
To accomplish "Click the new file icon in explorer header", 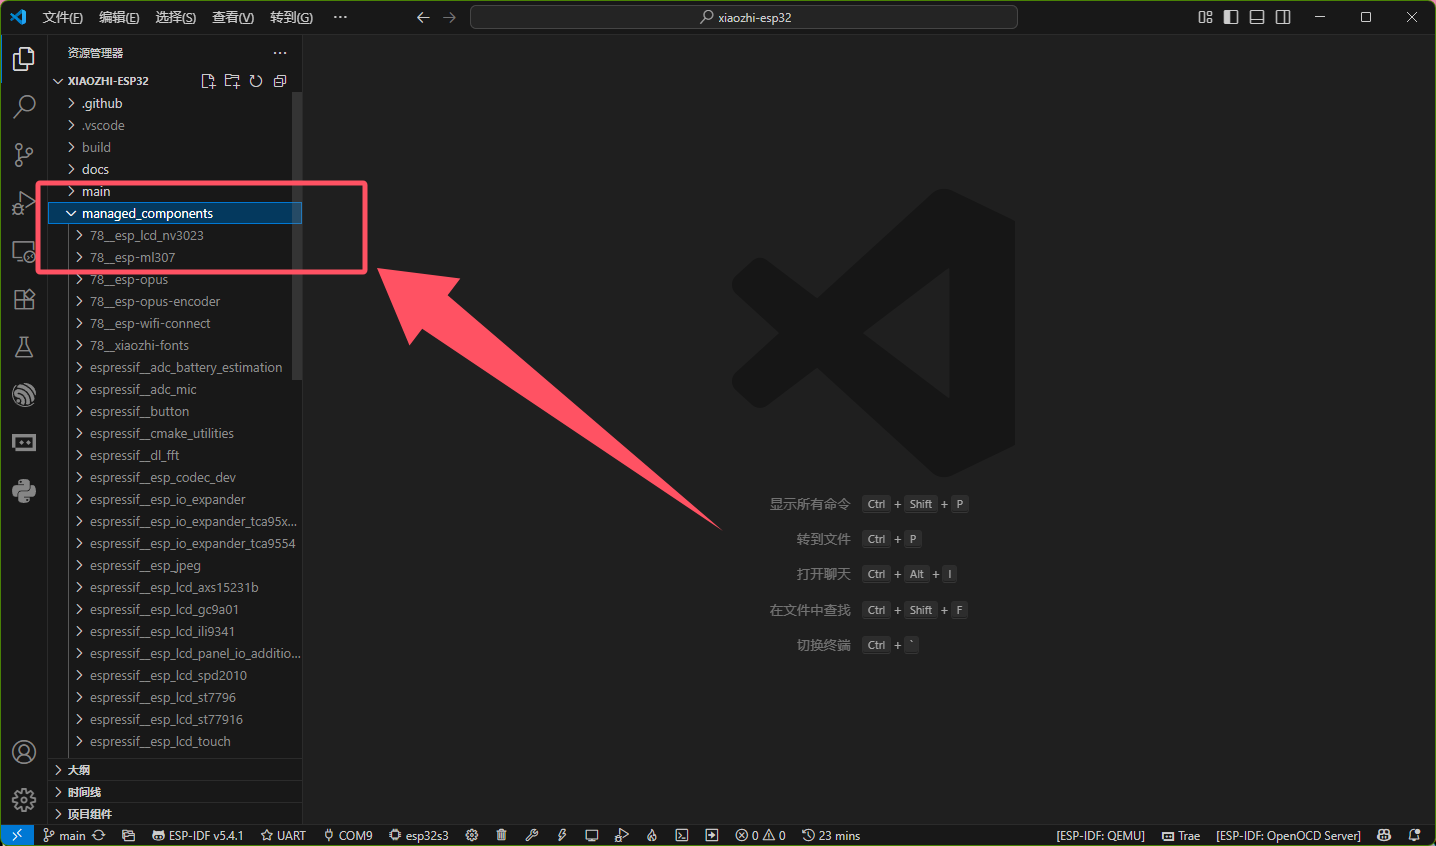I will point(208,81).
